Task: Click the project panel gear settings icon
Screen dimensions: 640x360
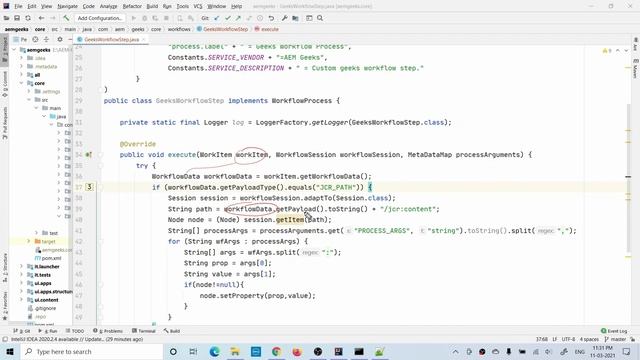Action: tap(60, 40)
